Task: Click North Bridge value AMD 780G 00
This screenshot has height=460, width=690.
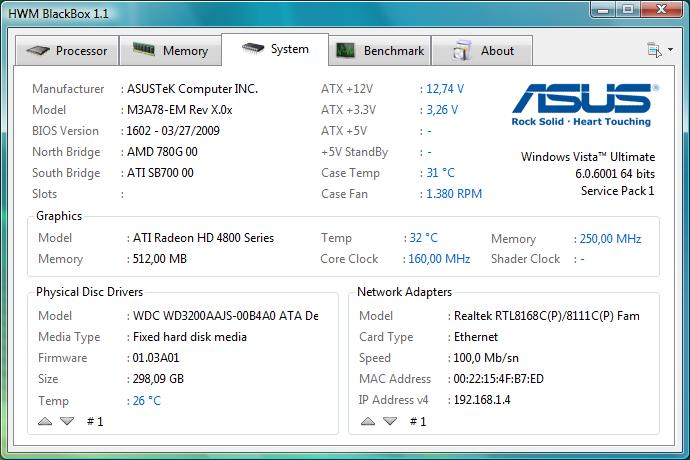Action: (162, 152)
